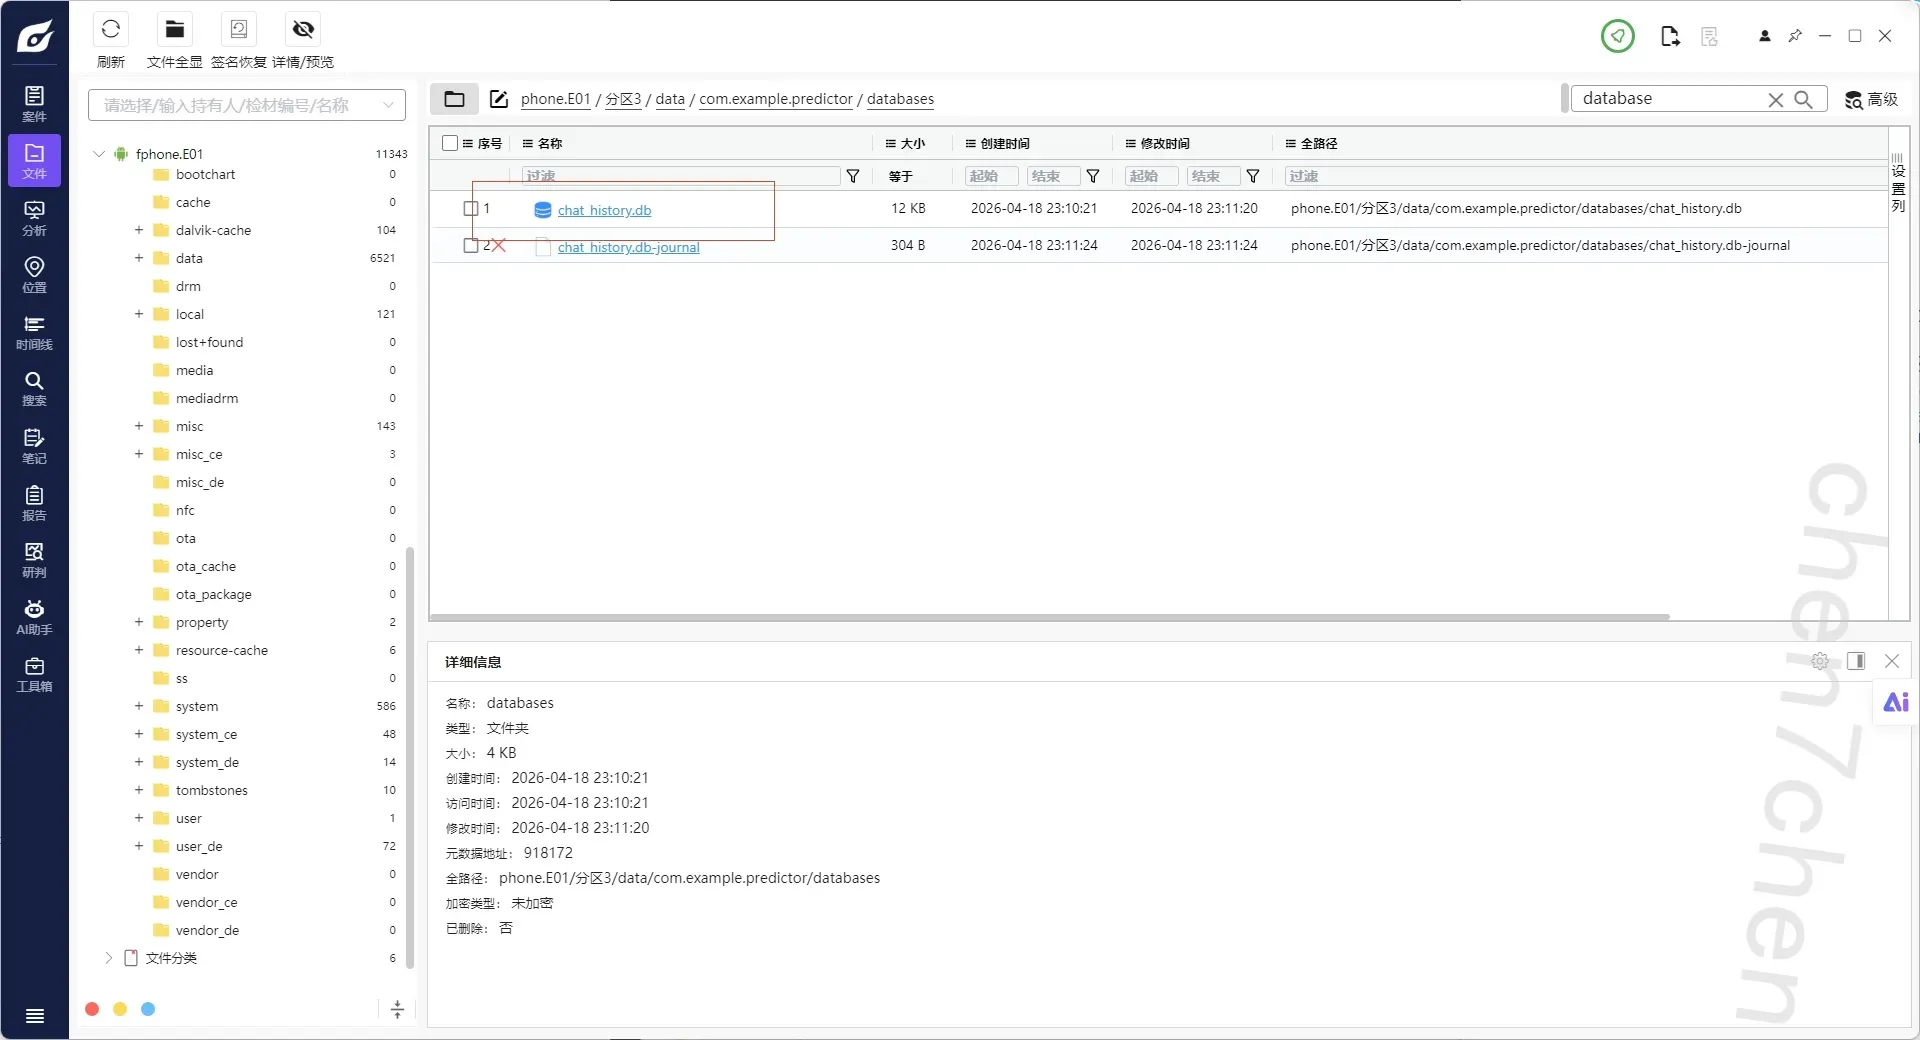Click the edit path pencil icon

click(499, 99)
